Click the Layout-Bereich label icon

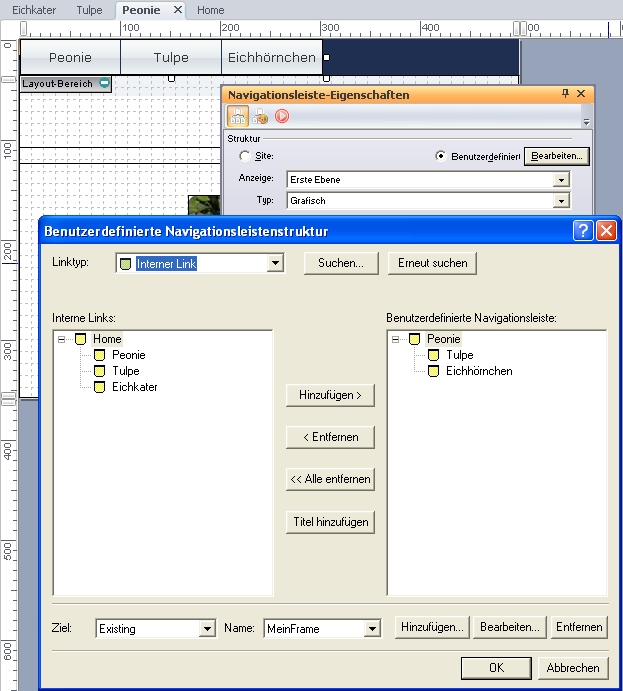click(104, 84)
